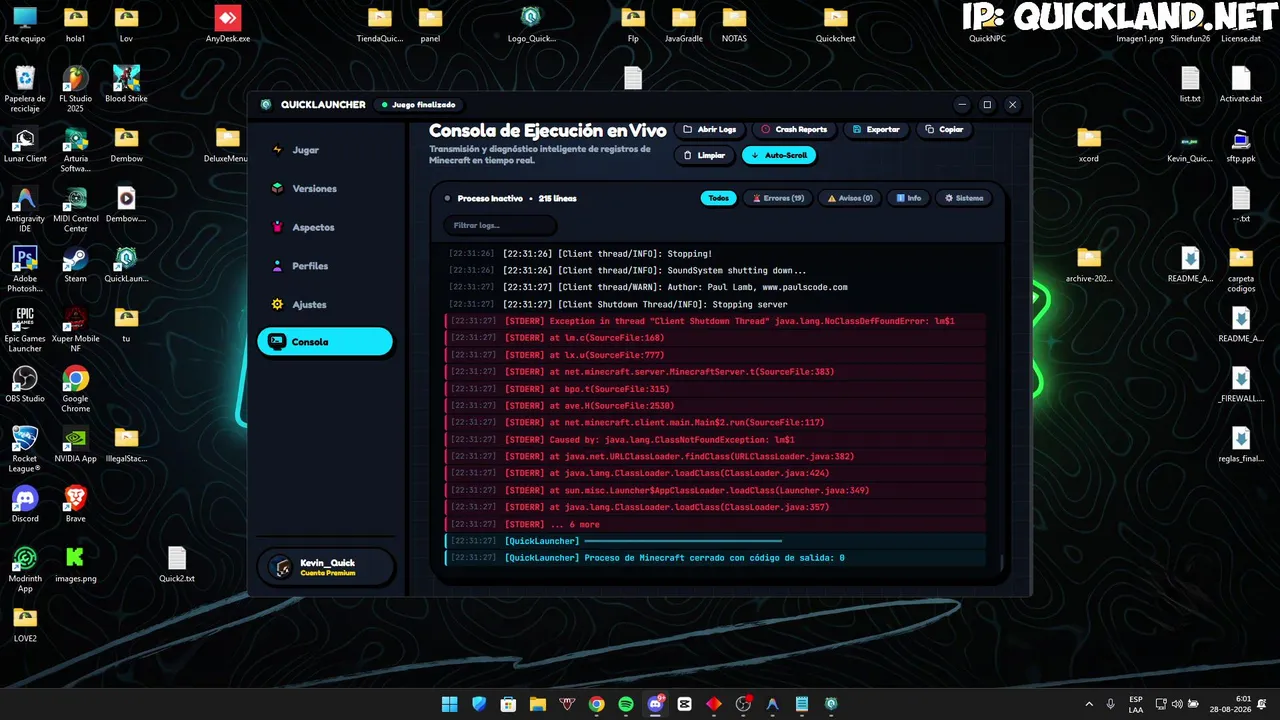This screenshot has width=1280, height=720.
Task: Select the Adobe Photoshop desktop shortcut
Action: (25, 268)
